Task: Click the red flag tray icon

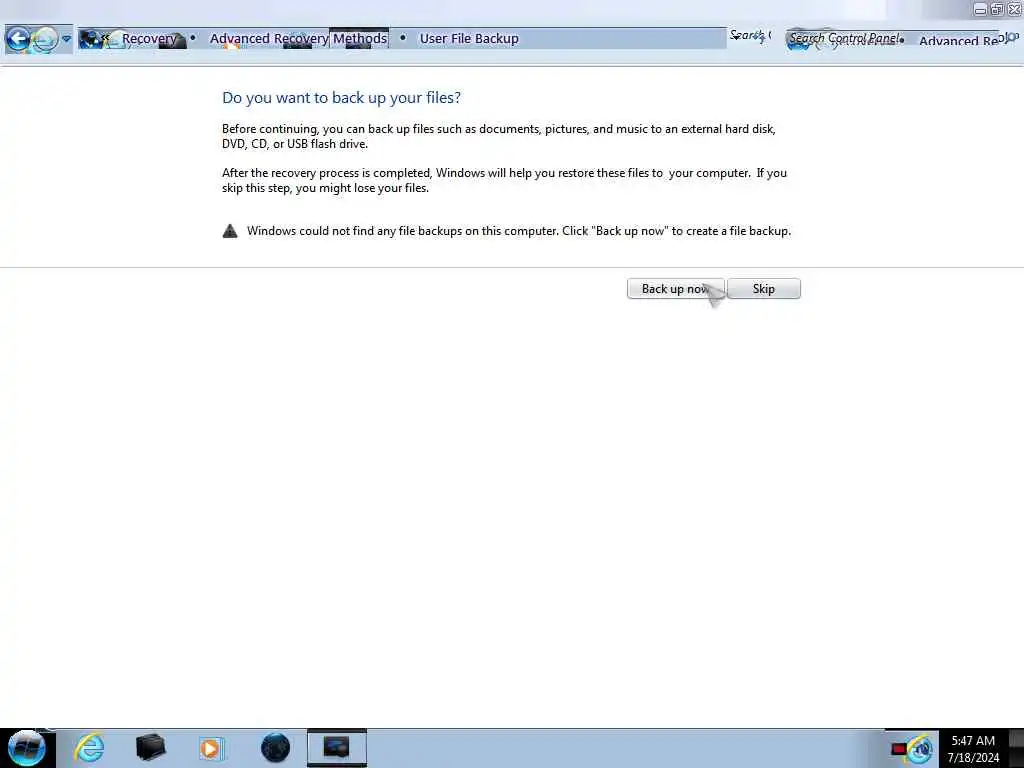Action: (x=899, y=749)
